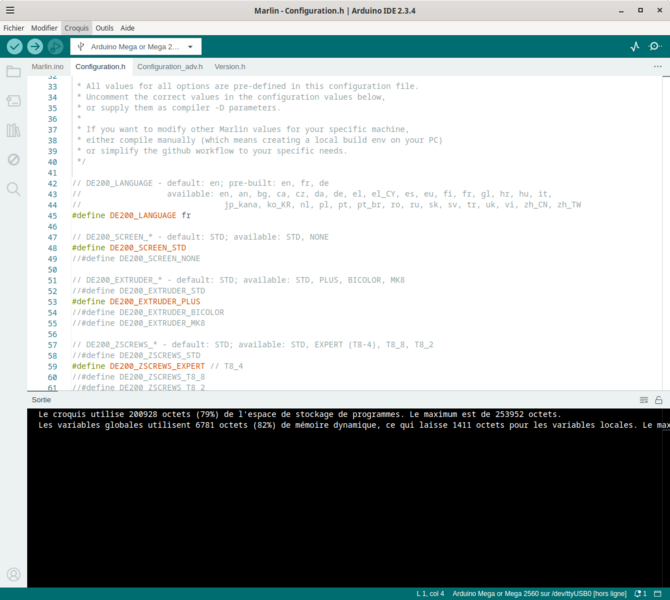
Task: Click on the DE200_LANGUAGE fr define line
Action: (131, 215)
